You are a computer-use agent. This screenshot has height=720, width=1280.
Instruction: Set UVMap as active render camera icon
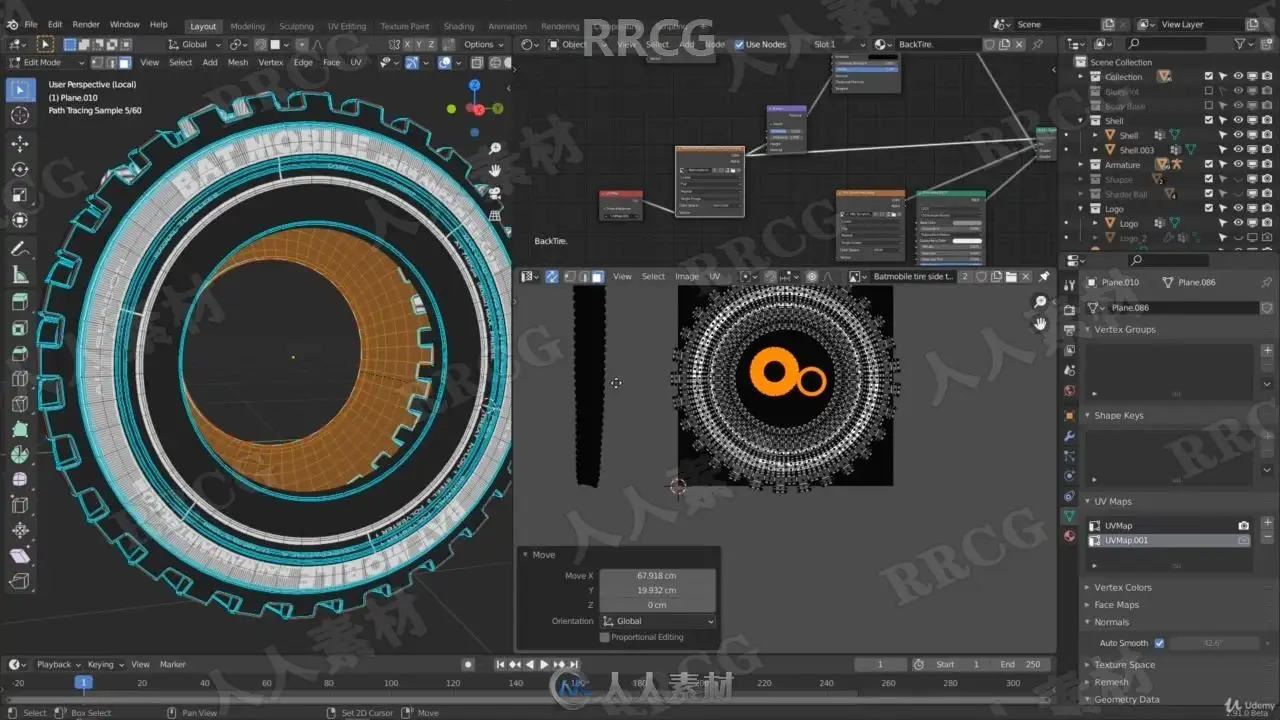[x=1243, y=525]
